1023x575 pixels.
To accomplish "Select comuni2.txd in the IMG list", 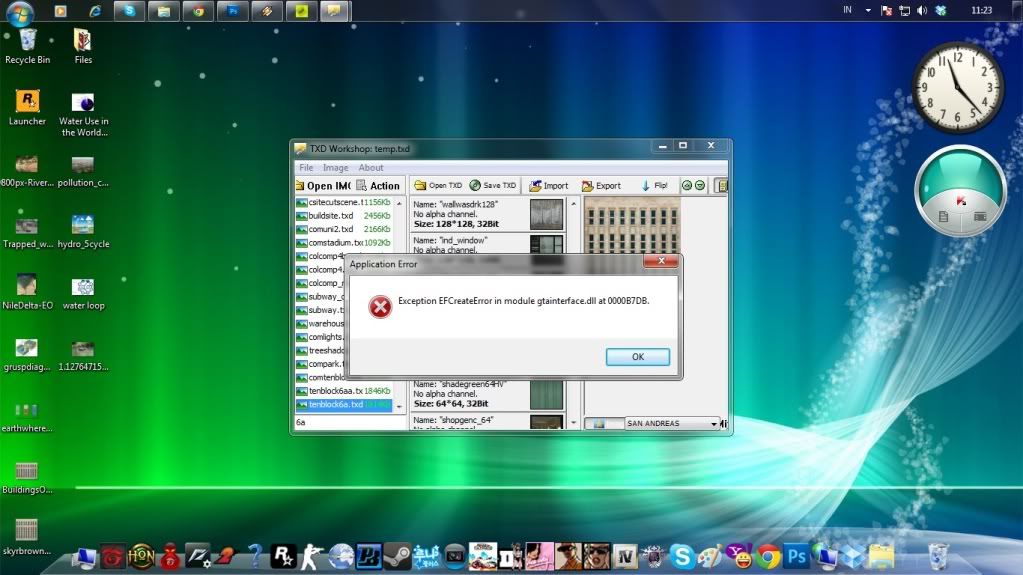I will pos(344,229).
